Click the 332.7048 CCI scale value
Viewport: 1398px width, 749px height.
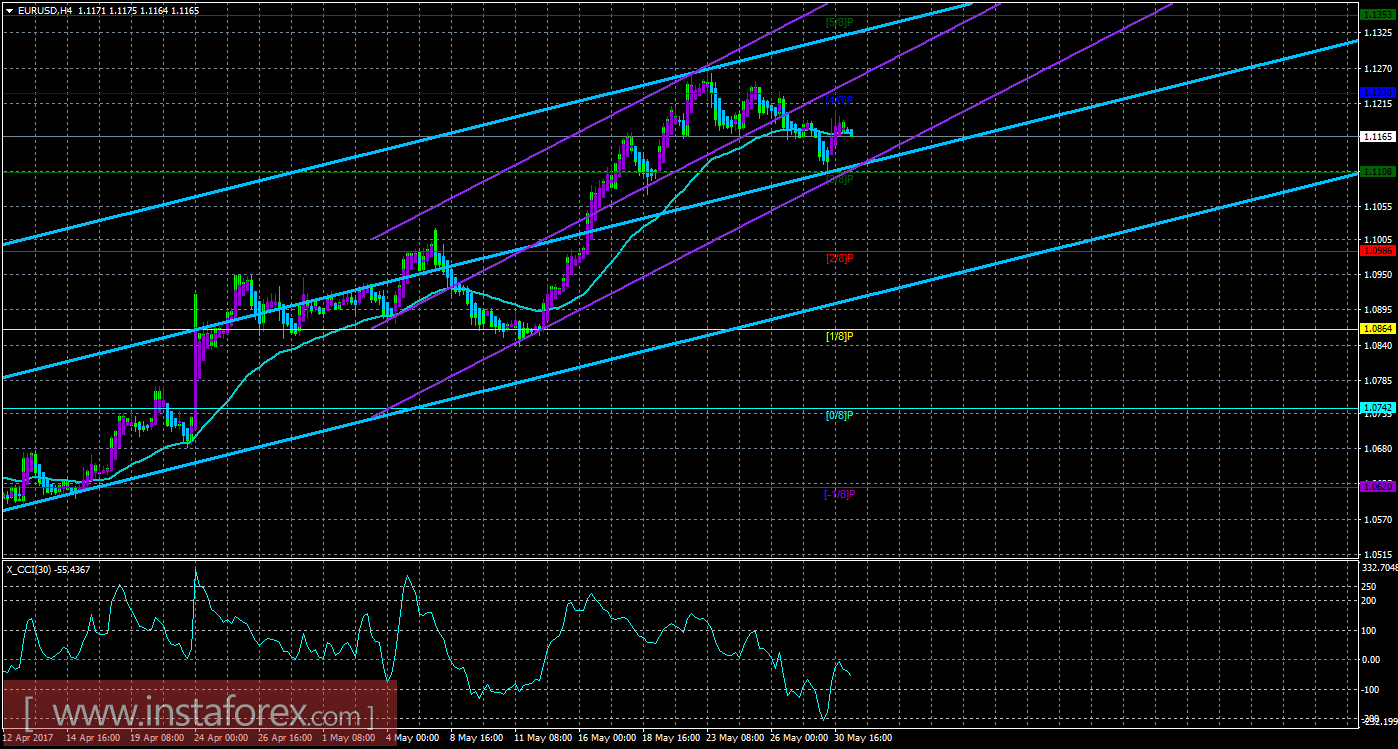[x=1379, y=567]
